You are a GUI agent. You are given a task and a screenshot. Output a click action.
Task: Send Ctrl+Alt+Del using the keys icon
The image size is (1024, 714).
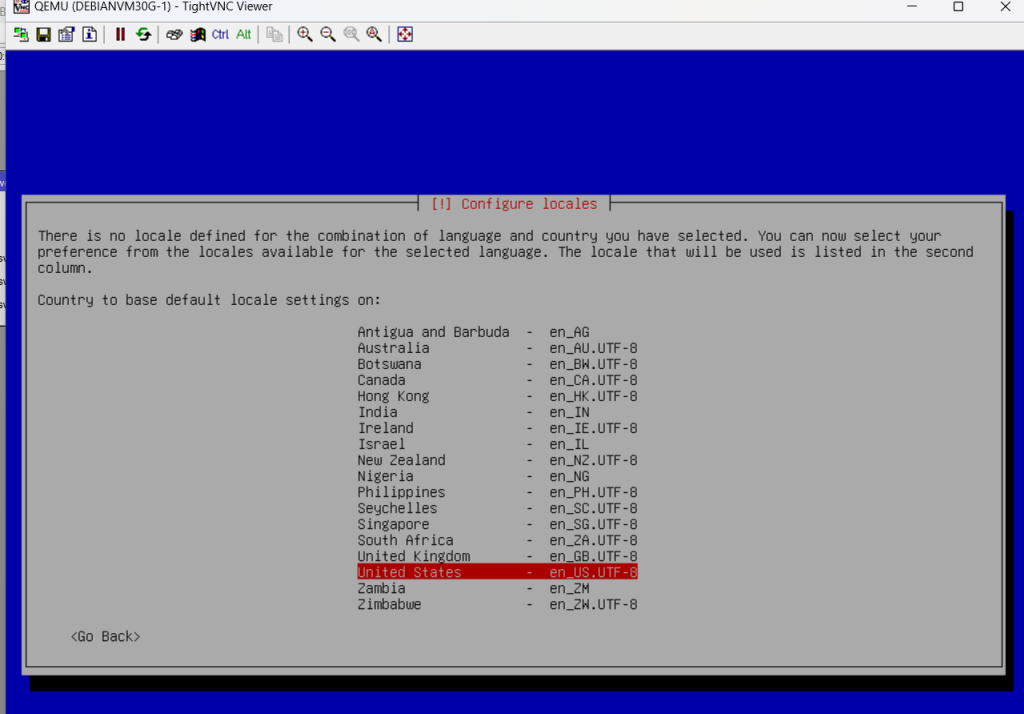coord(174,34)
